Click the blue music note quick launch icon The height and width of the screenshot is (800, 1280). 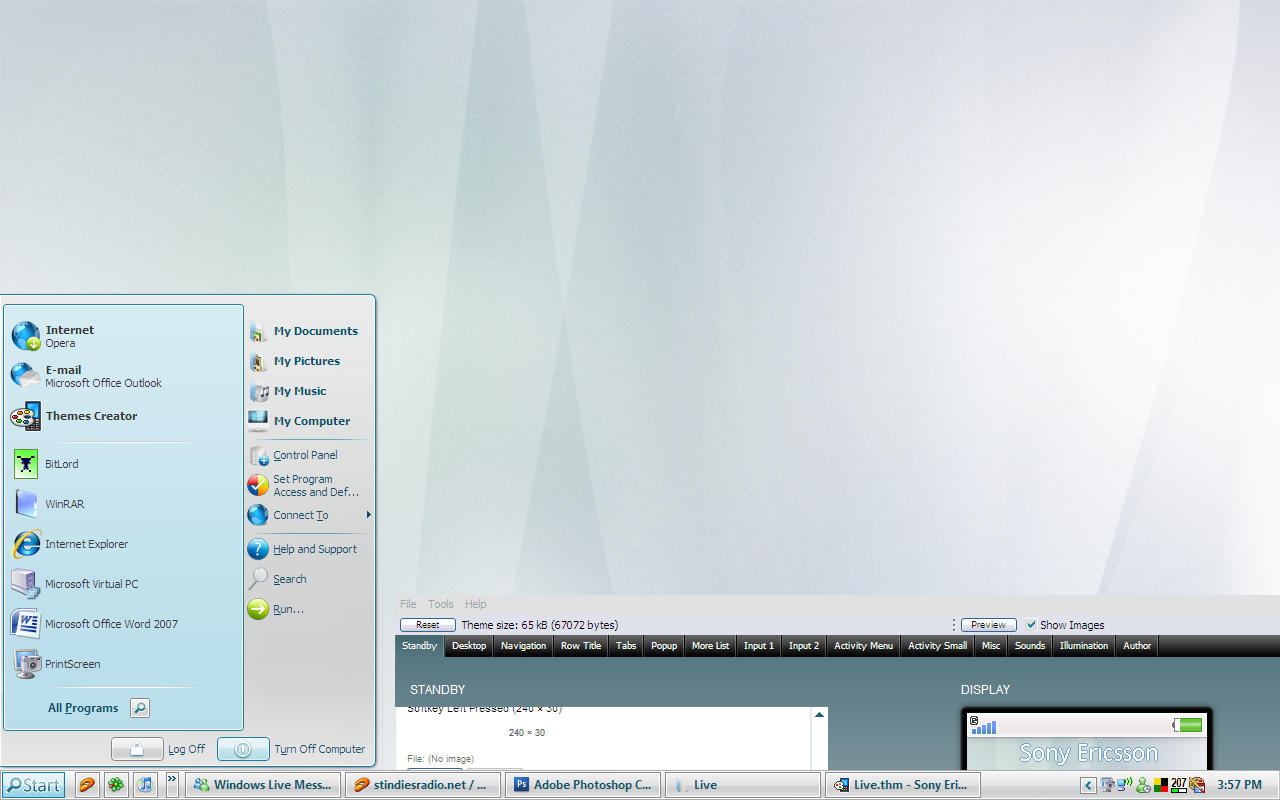[146, 785]
